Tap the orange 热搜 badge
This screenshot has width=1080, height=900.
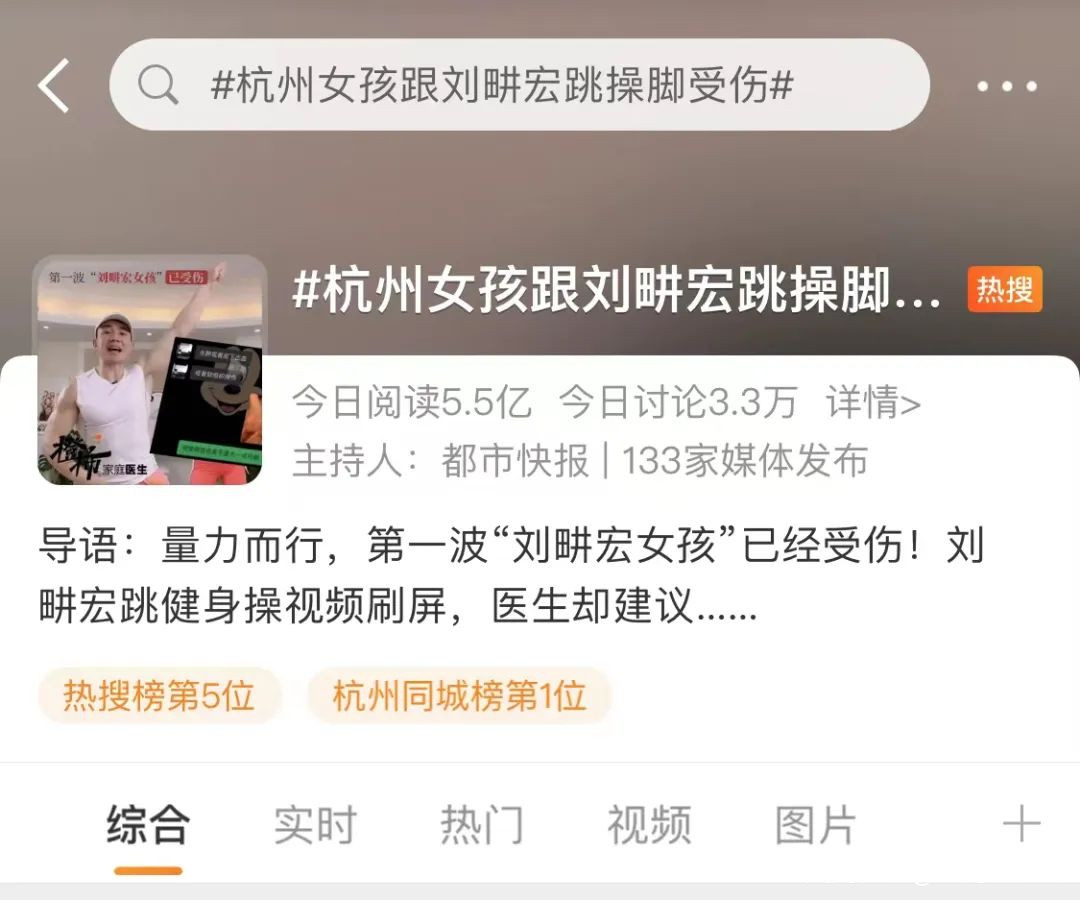coord(1004,289)
